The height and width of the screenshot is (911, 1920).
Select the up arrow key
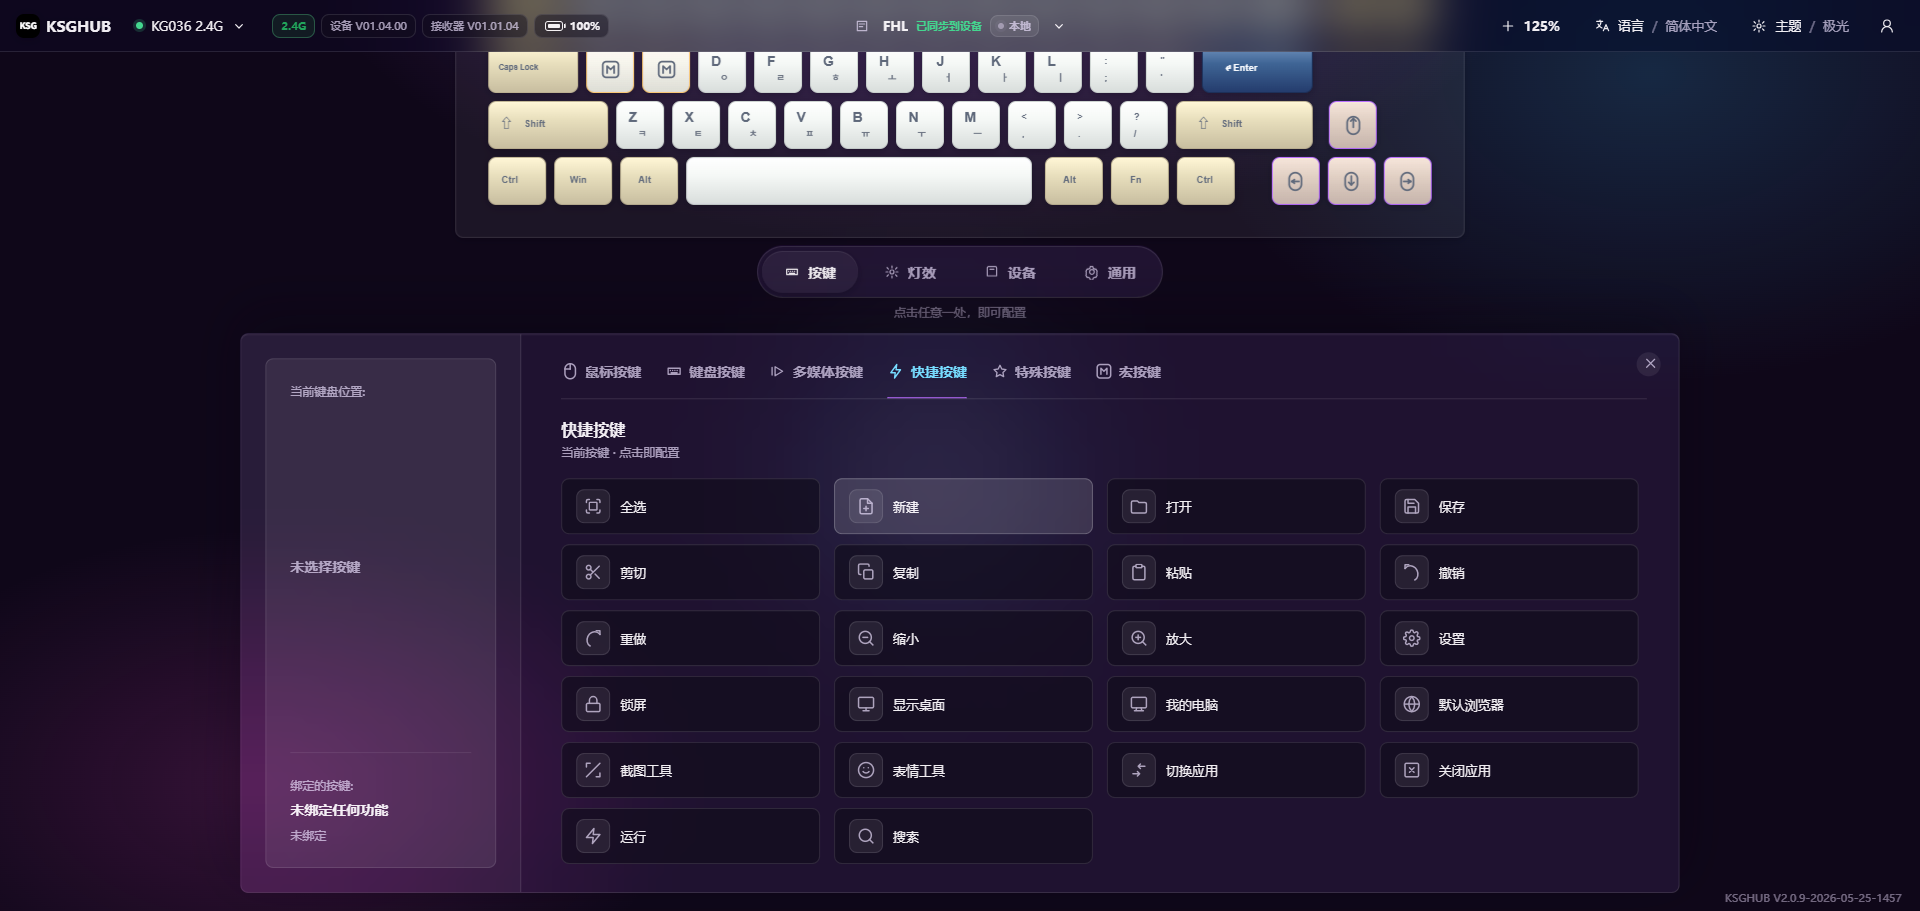click(x=1352, y=125)
